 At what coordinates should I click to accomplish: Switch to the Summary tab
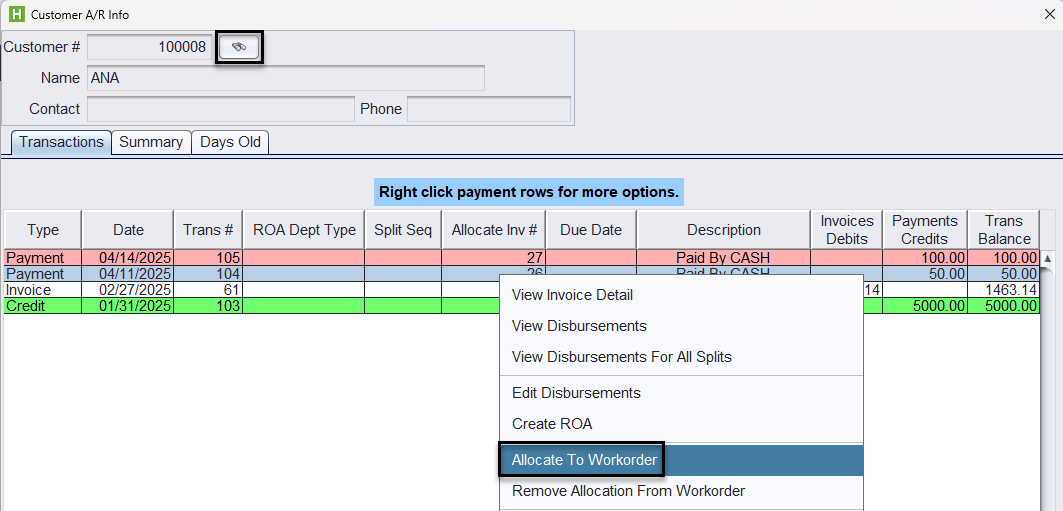tap(151, 142)
